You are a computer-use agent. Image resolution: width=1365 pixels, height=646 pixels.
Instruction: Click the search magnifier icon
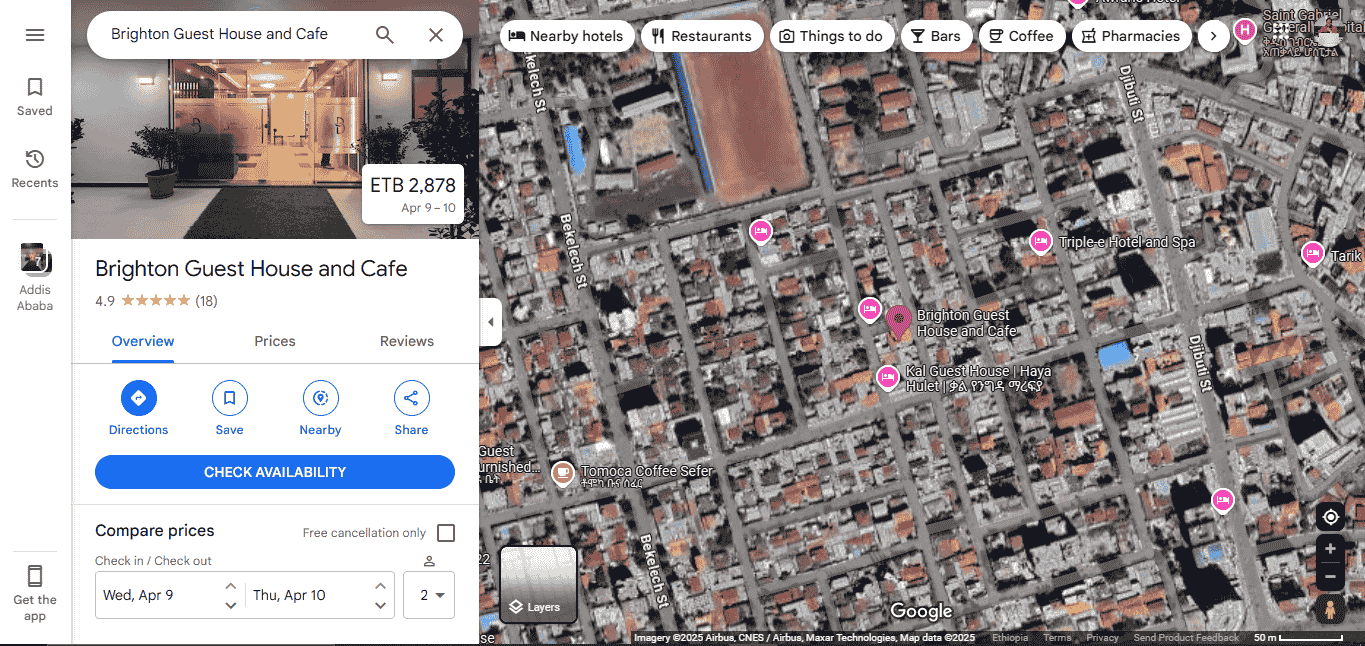point(385,35)
